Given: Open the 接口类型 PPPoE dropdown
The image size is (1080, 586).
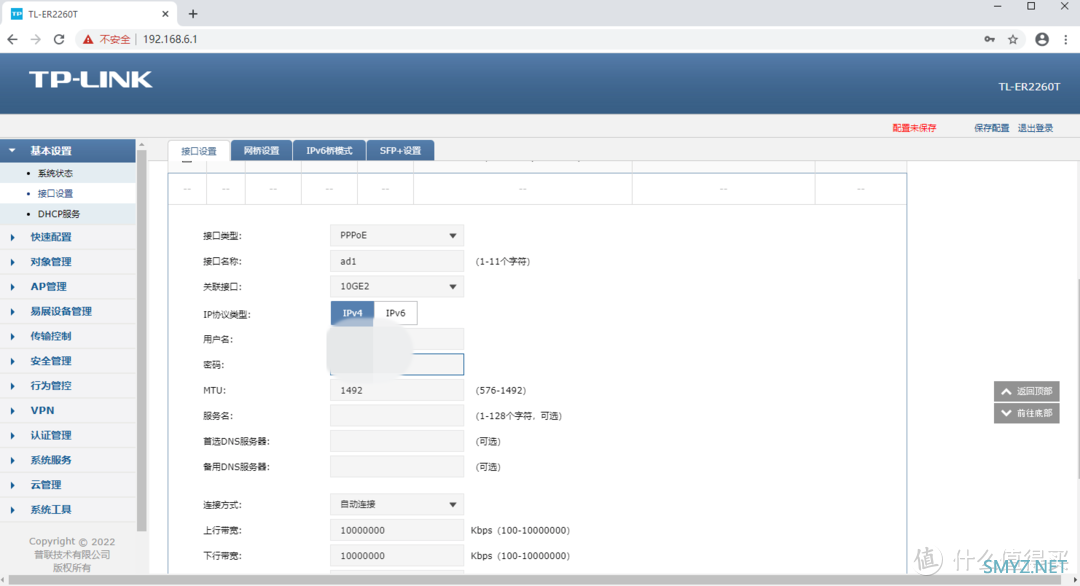Looking at the screenshot, I should pos(397,236).
